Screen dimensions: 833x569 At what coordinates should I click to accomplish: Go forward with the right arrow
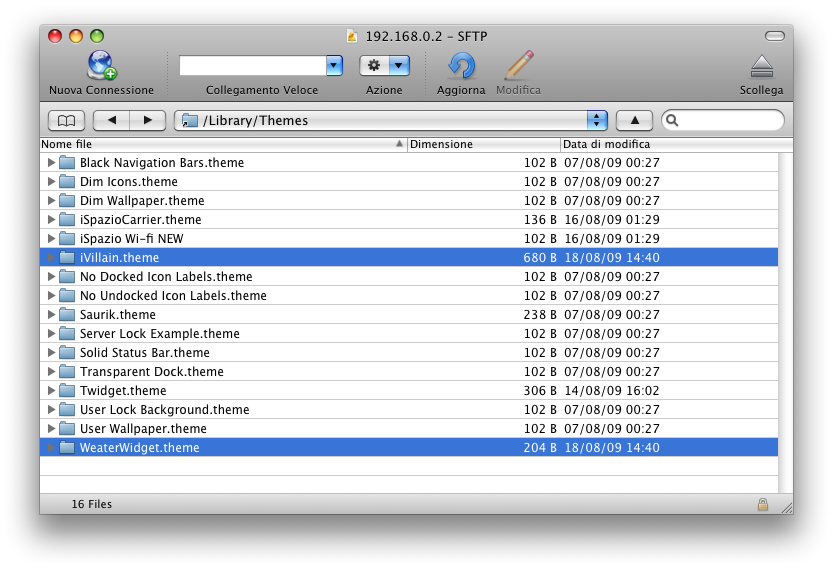[x=148, y=120]
